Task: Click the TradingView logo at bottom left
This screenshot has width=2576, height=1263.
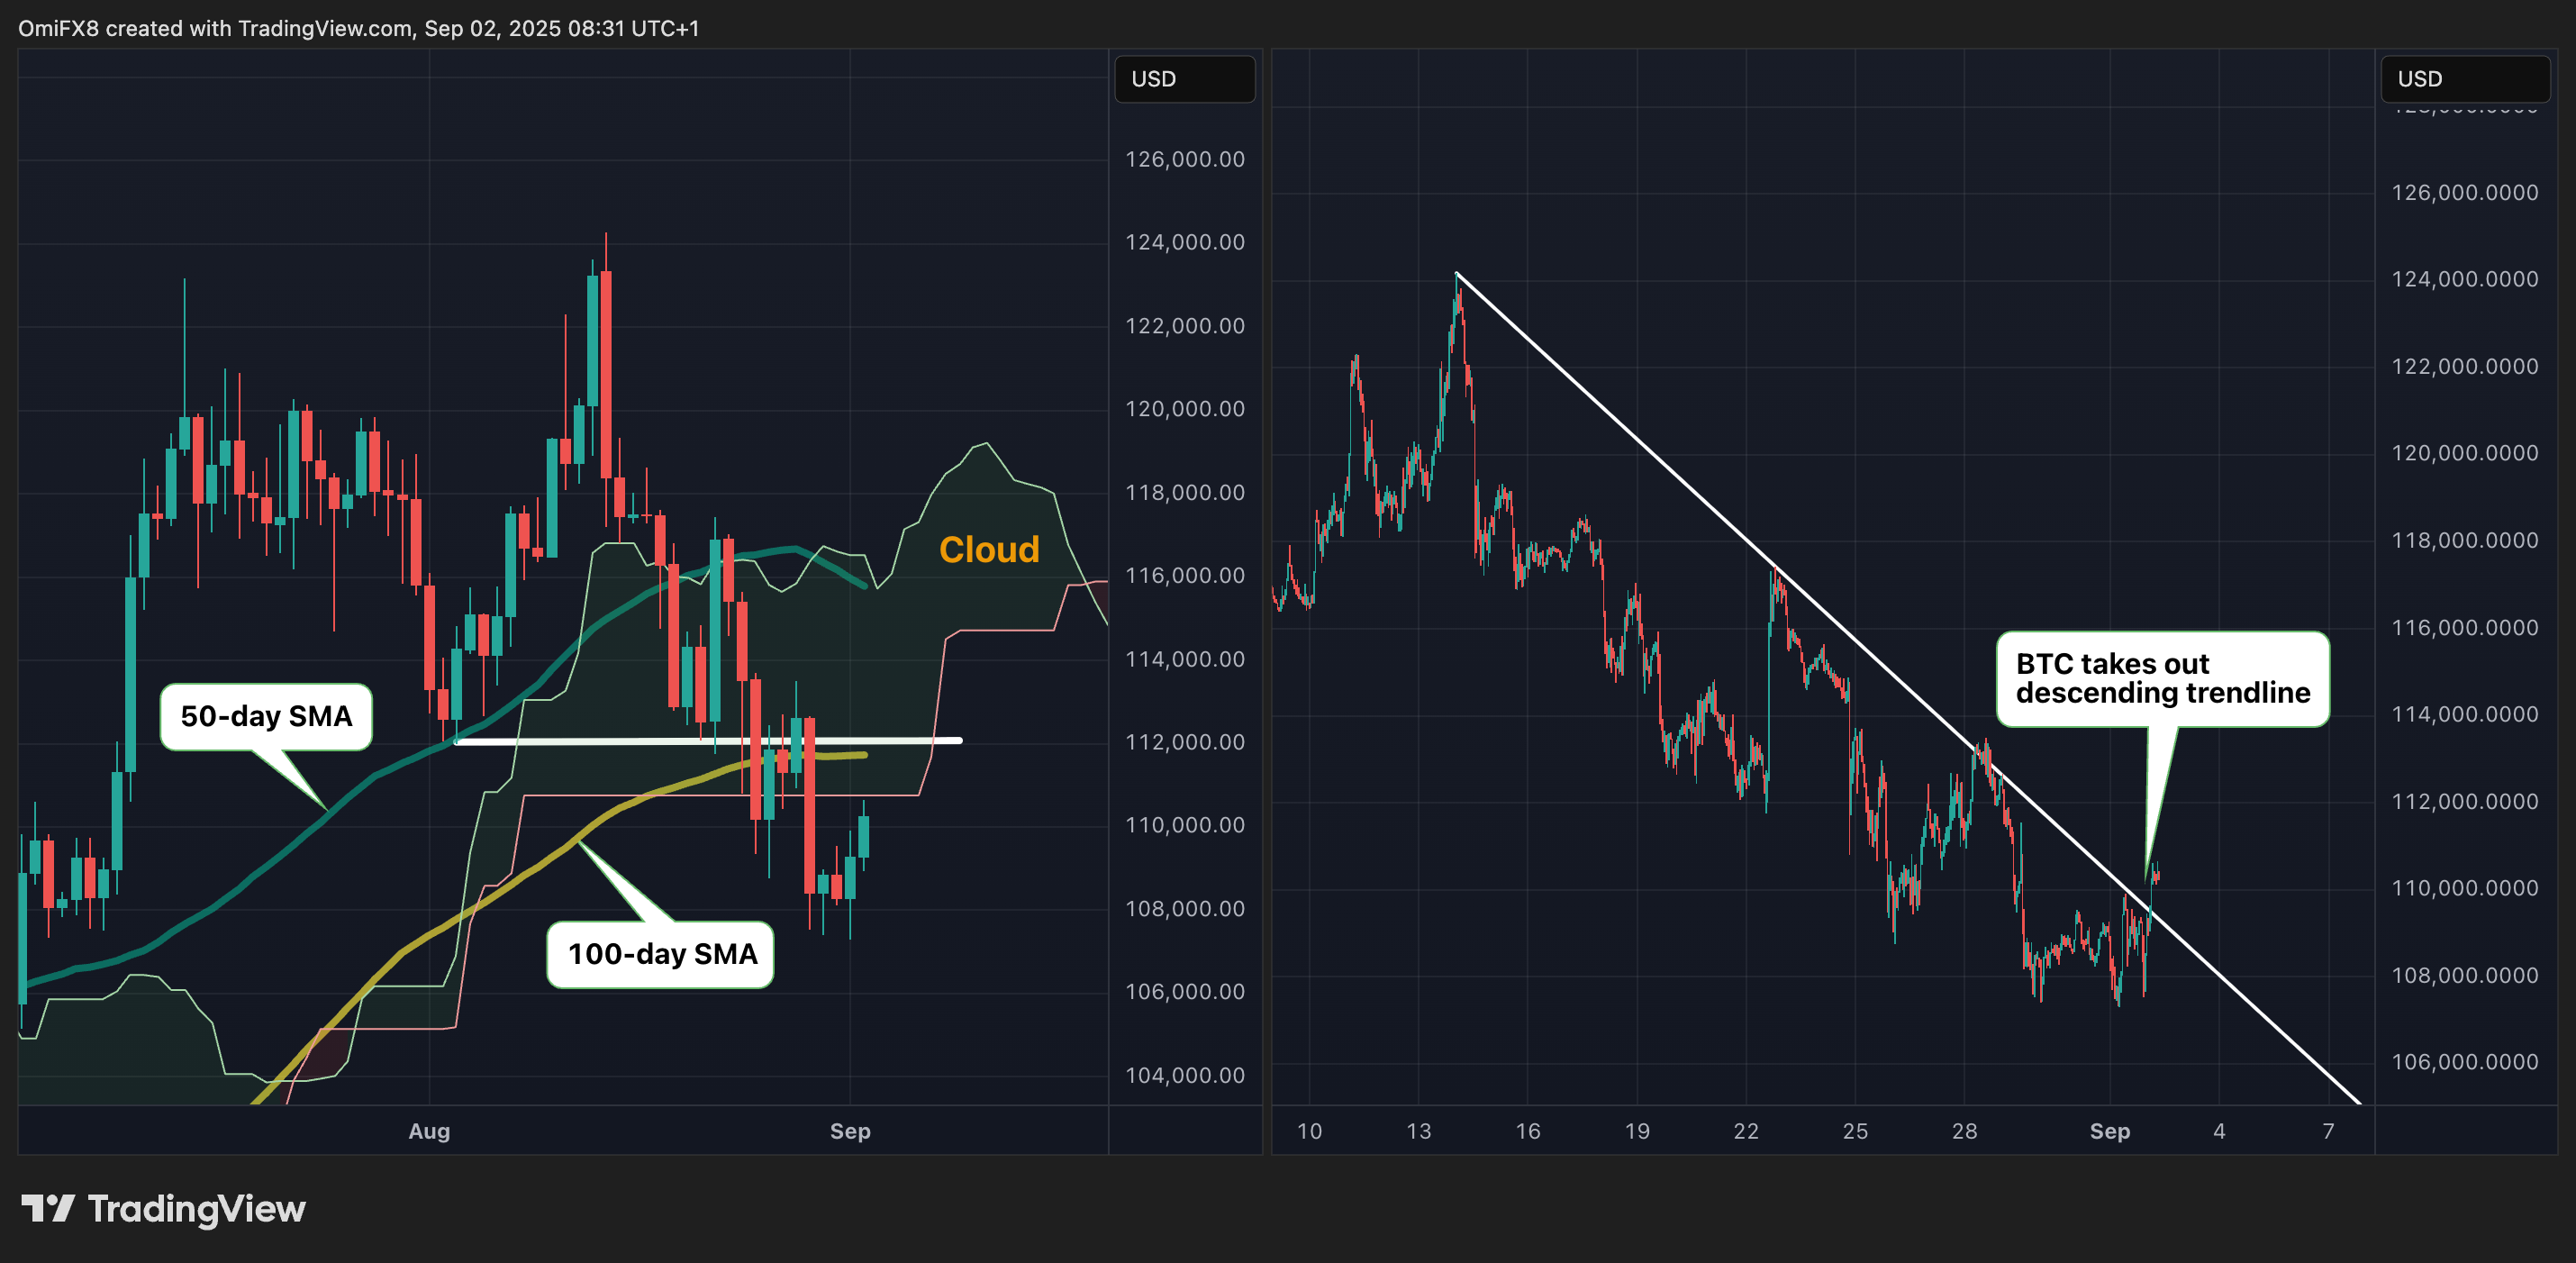Action: click(164, 1209)
